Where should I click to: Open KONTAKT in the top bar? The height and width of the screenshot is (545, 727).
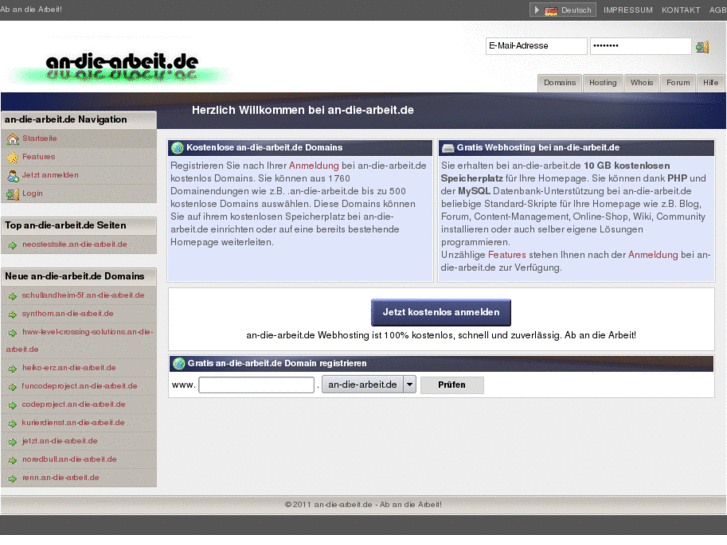pyautogui.click(x=680, y=10)
